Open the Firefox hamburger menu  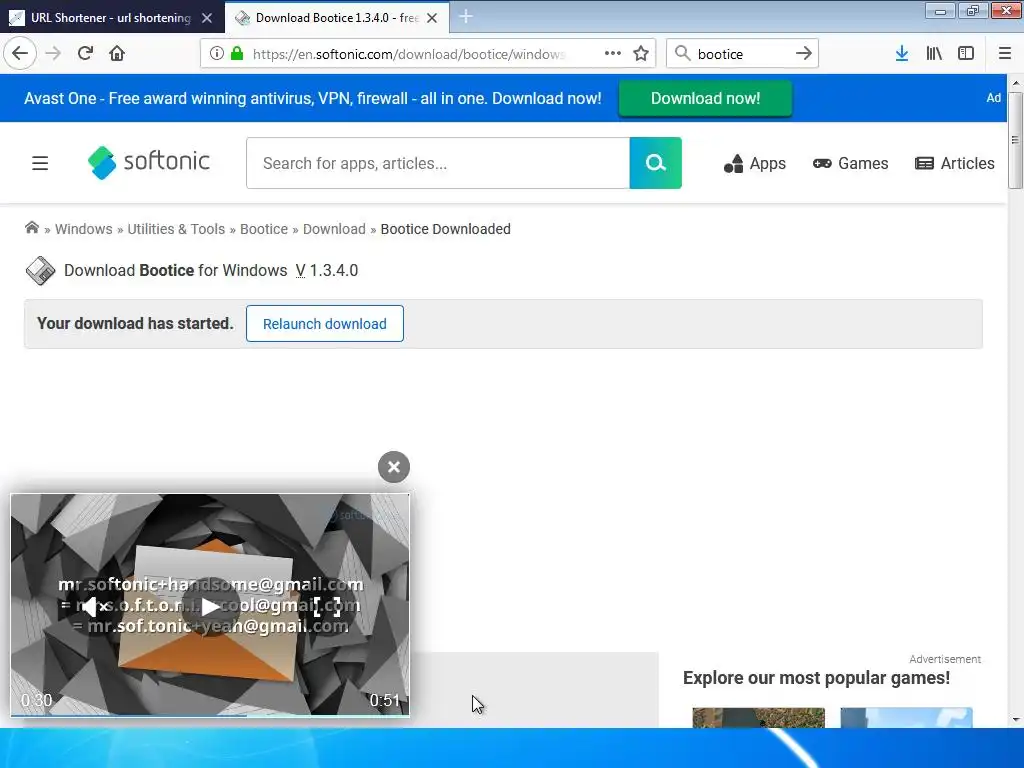tap(1005, 54)
